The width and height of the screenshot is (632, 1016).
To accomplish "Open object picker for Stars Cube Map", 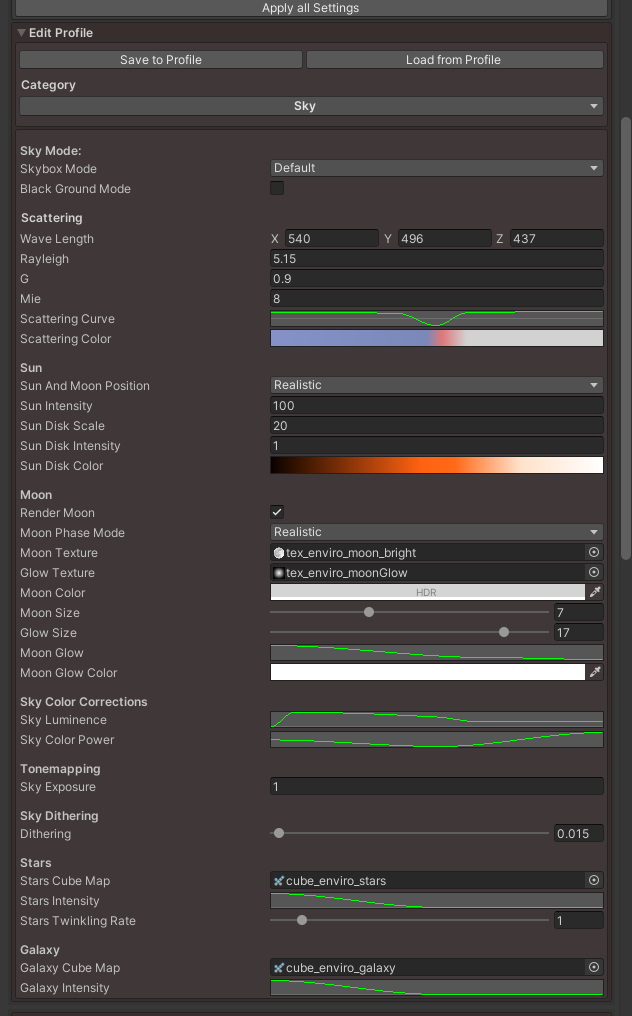I will coord(593,880).
